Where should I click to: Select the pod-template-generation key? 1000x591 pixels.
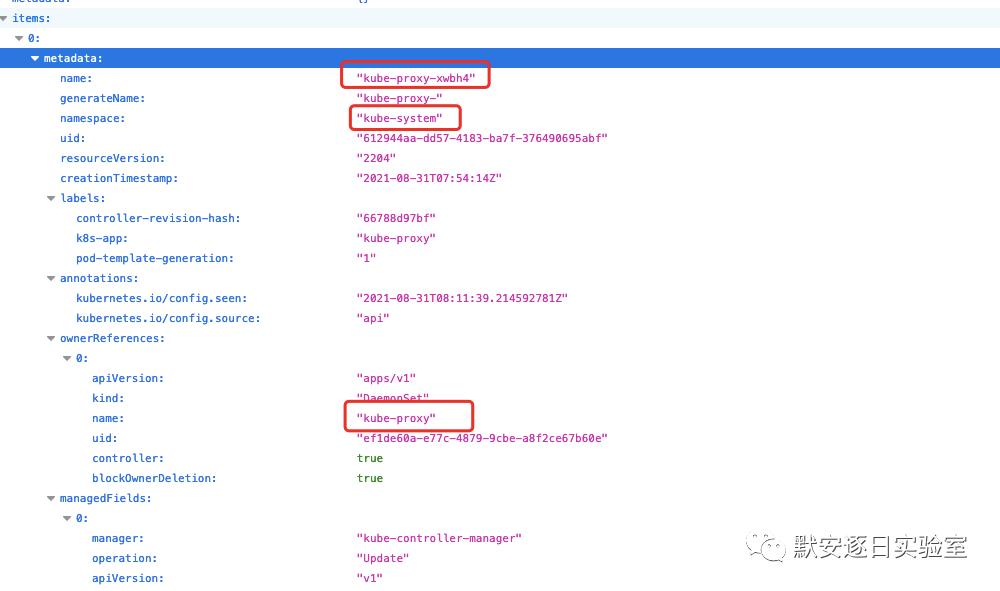155,258
